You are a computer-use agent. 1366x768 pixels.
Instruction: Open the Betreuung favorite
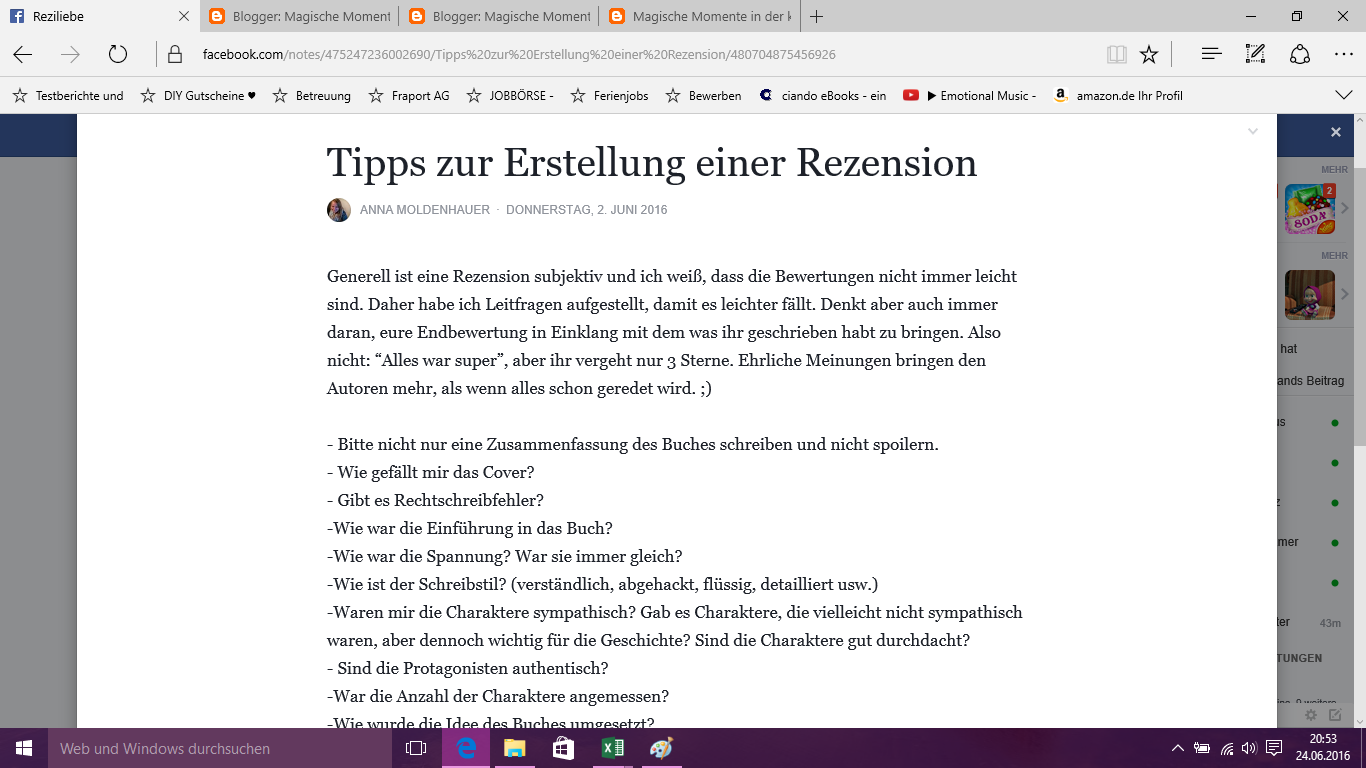pos(312,96)
